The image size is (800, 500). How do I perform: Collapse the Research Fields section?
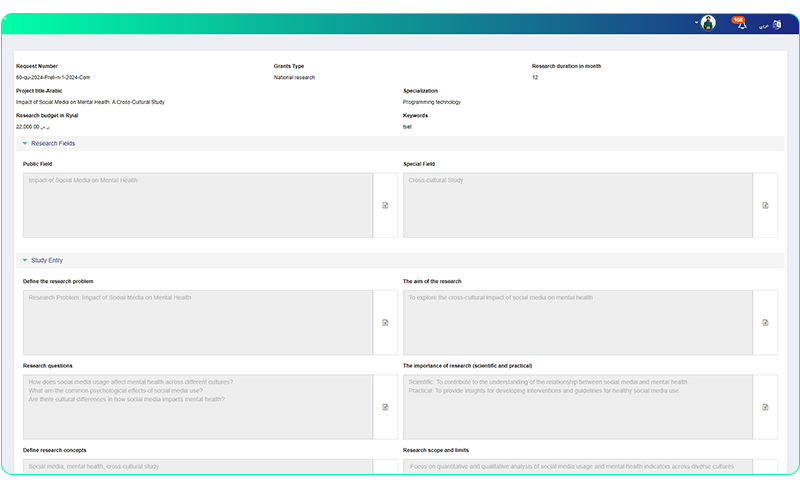[25, 144]
